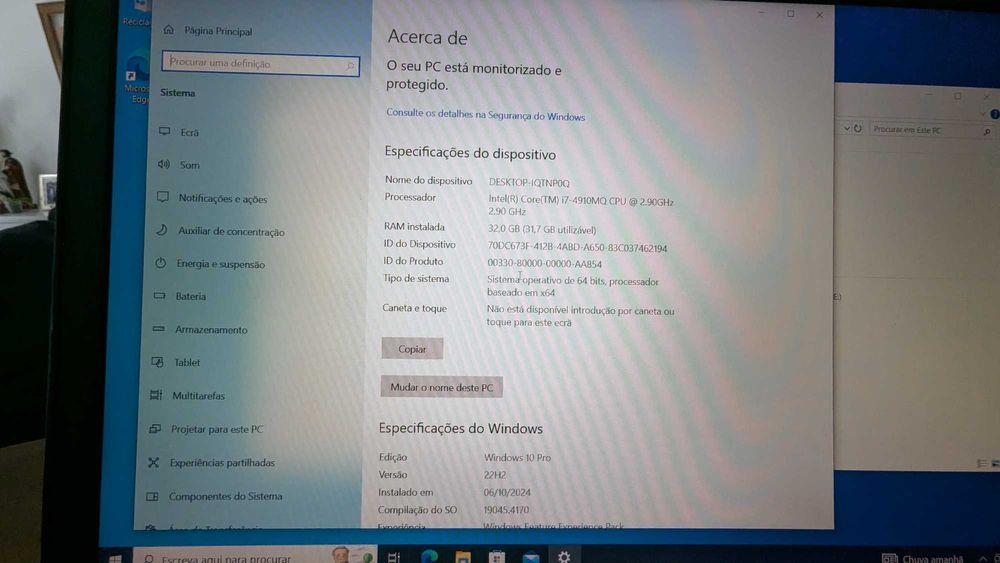Select Som in the sidebar
The width and height of the screenshot is (1000, 563).
(x=189, y=165)
